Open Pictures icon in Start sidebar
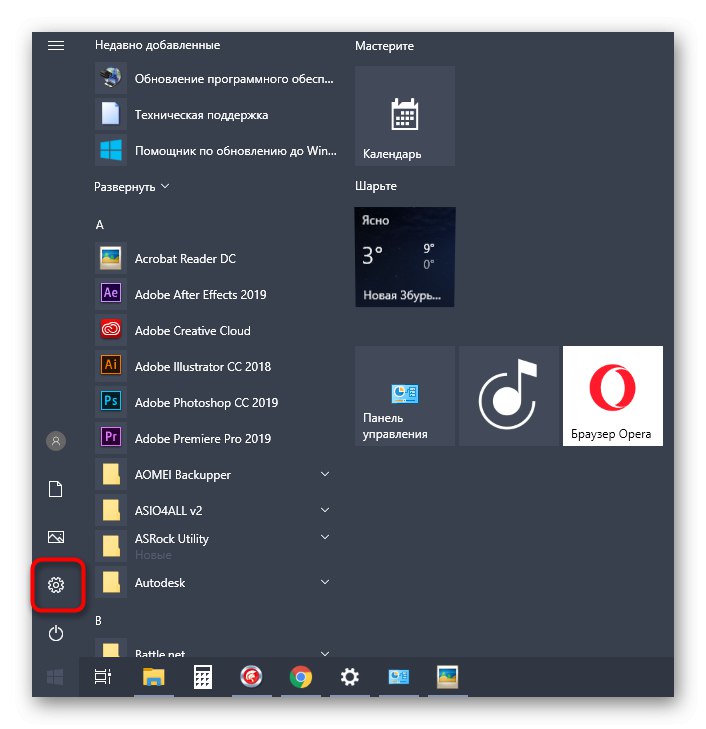The image size is (706, 729). [56, 537]
